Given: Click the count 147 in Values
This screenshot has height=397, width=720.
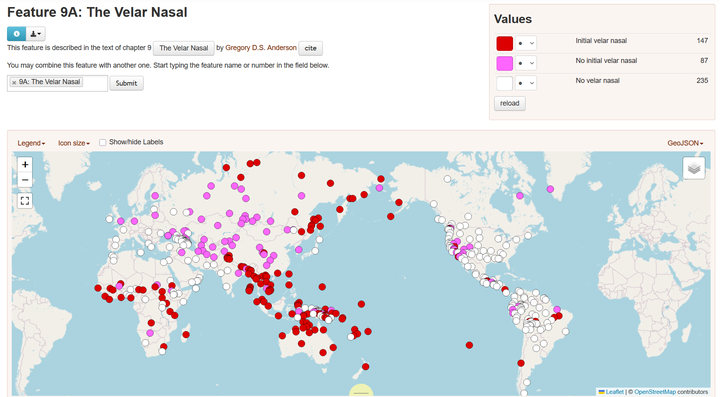Looking at the screenshot, I should 702,40.
